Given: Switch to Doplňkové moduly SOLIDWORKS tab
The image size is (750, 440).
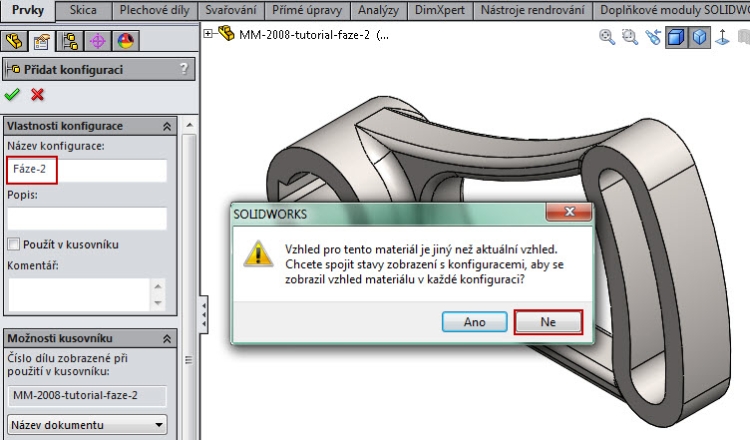Looking at the screenshot, I should point(672,10).
